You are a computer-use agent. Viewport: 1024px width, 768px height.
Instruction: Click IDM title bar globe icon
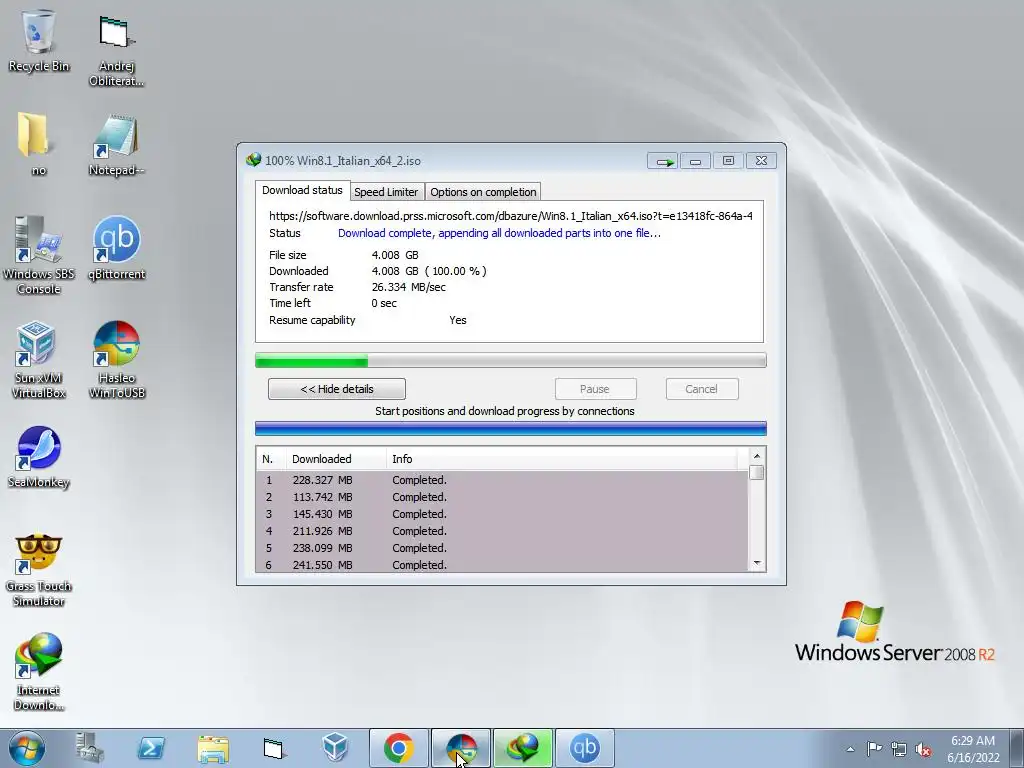tap(253, 160)
